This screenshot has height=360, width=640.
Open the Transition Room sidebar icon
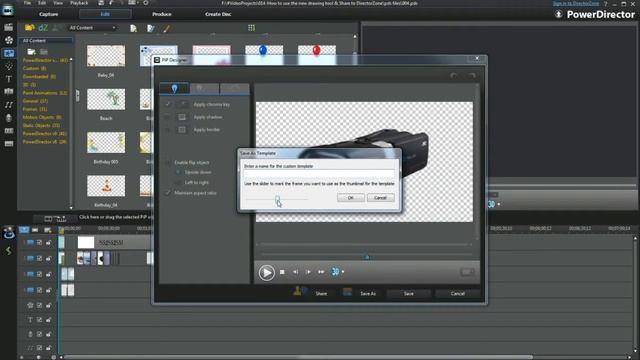8,92
